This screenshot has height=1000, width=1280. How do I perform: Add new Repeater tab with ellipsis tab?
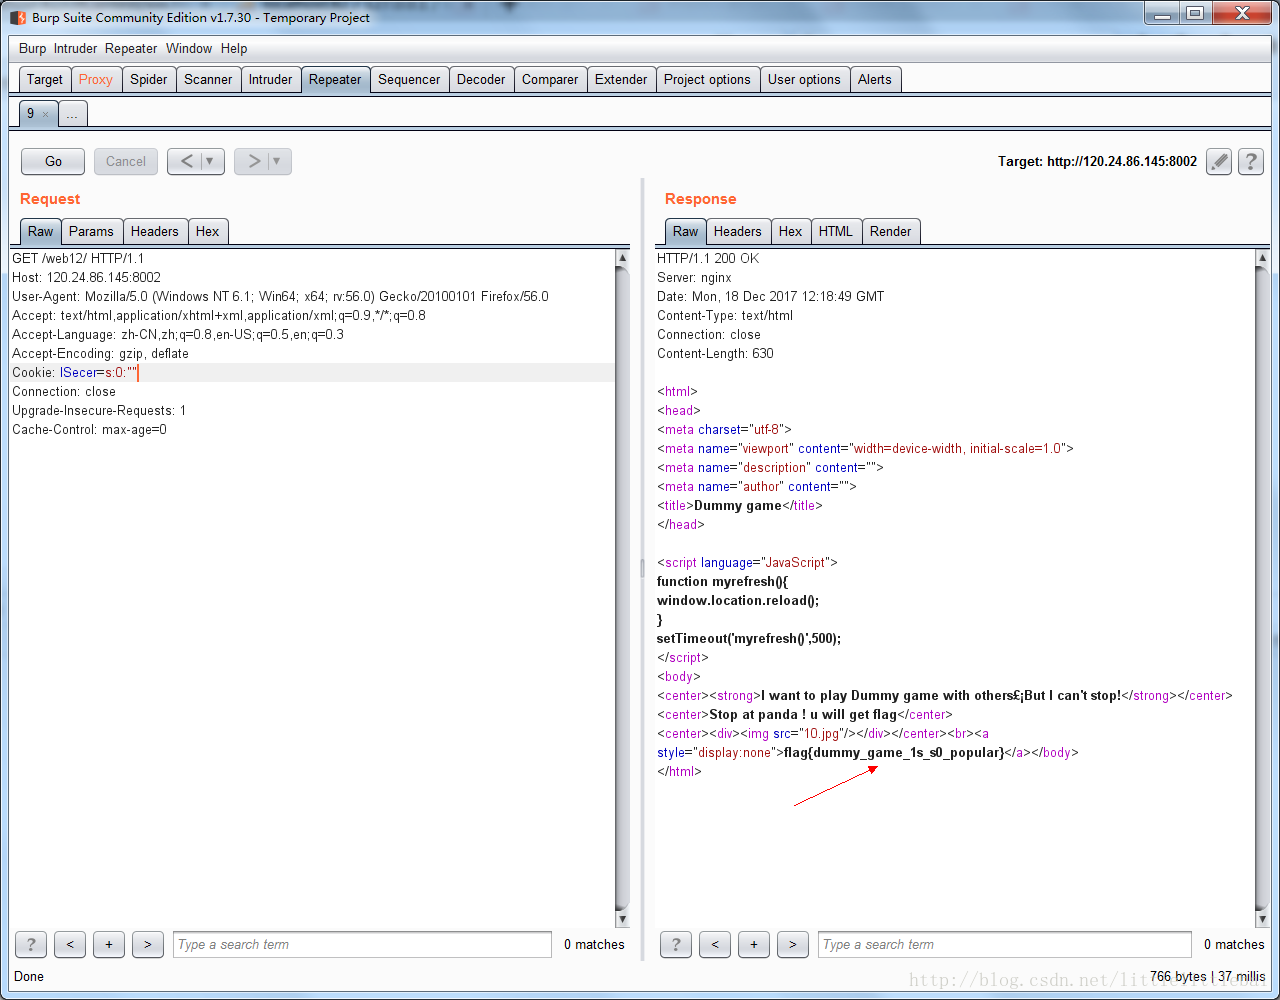click(73, 114)
